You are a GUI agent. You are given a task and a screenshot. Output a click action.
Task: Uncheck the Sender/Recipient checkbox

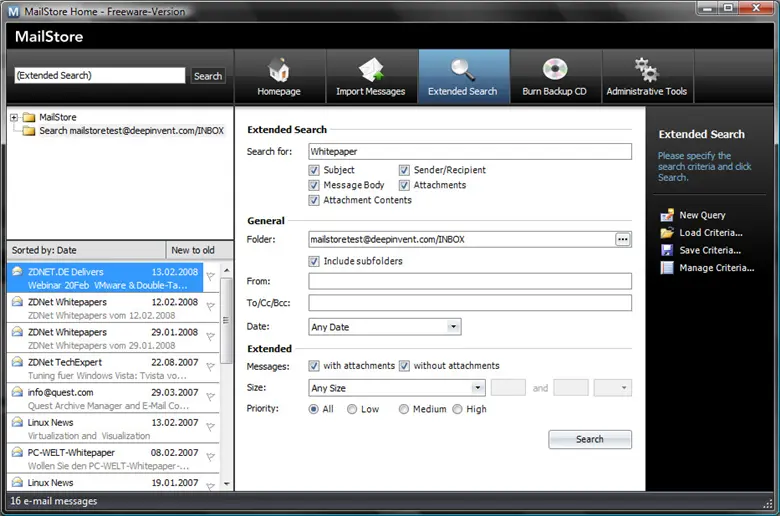click(x=404, y=170)
